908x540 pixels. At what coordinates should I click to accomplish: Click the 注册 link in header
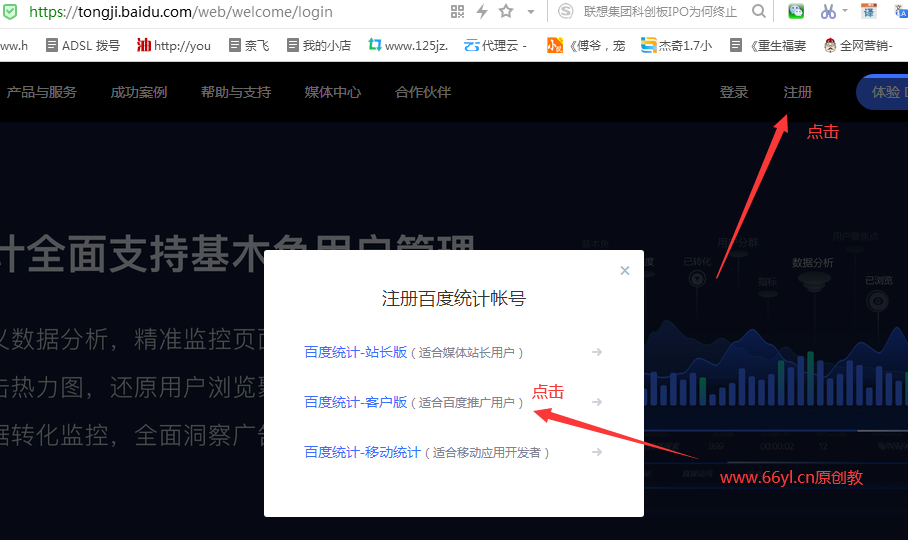[797, 92]
